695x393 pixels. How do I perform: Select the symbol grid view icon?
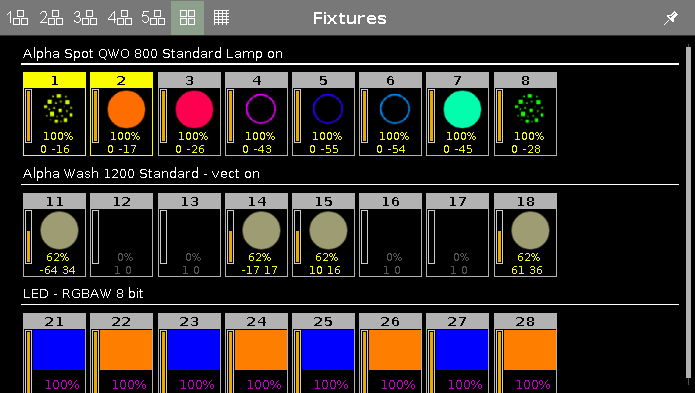(x=187, y=18)
